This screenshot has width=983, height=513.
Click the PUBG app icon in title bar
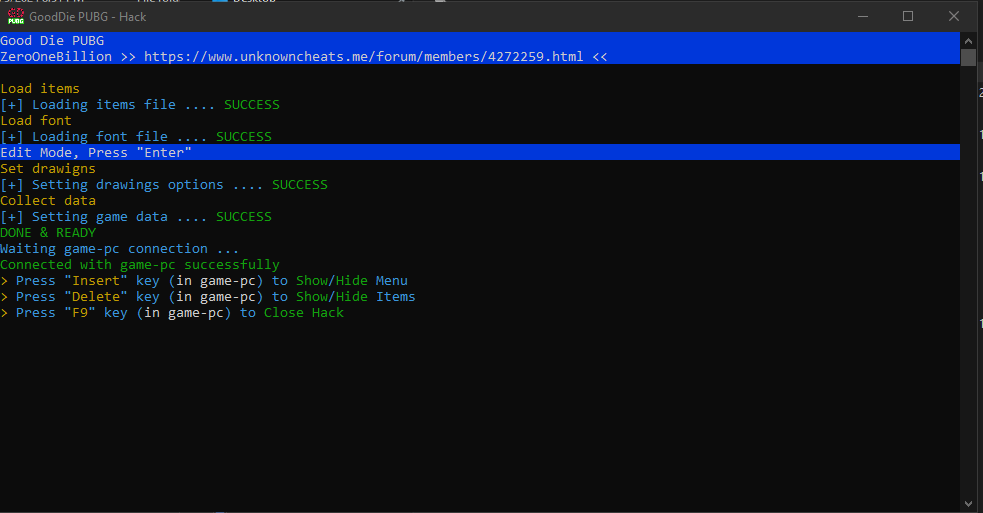(16, 16)
